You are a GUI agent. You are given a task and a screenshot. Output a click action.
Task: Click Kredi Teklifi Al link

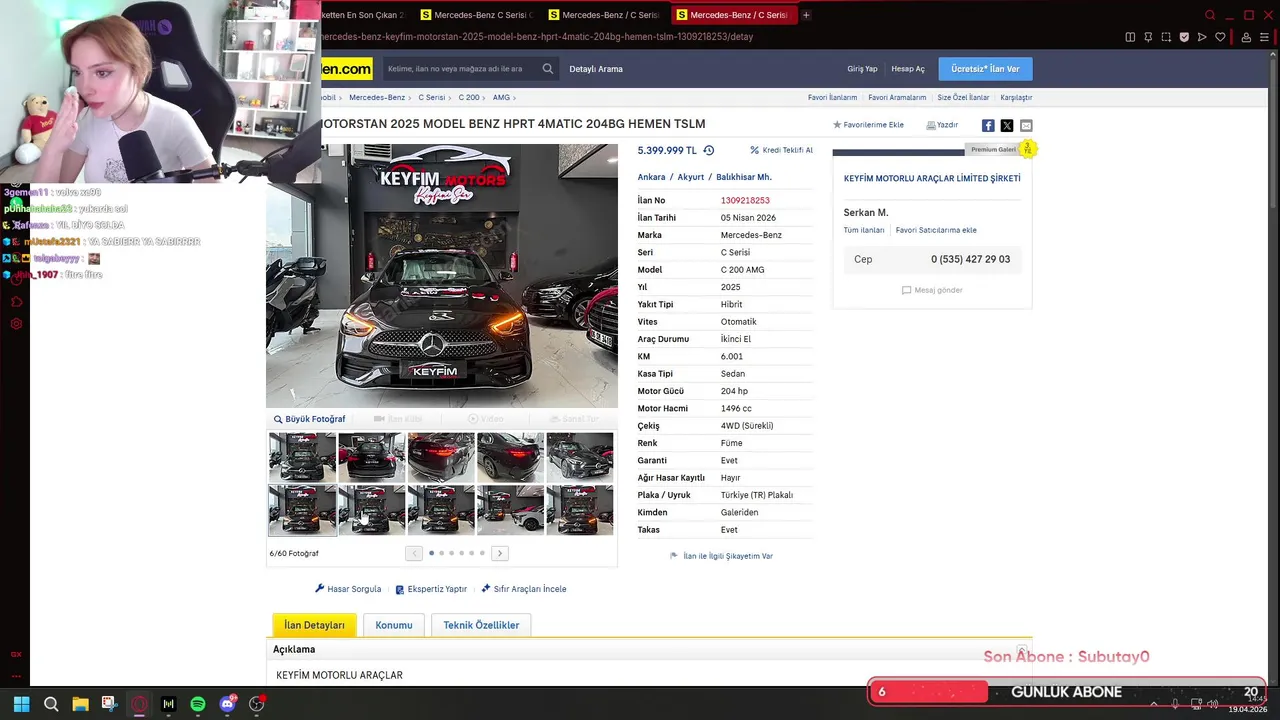click(782, 150)
